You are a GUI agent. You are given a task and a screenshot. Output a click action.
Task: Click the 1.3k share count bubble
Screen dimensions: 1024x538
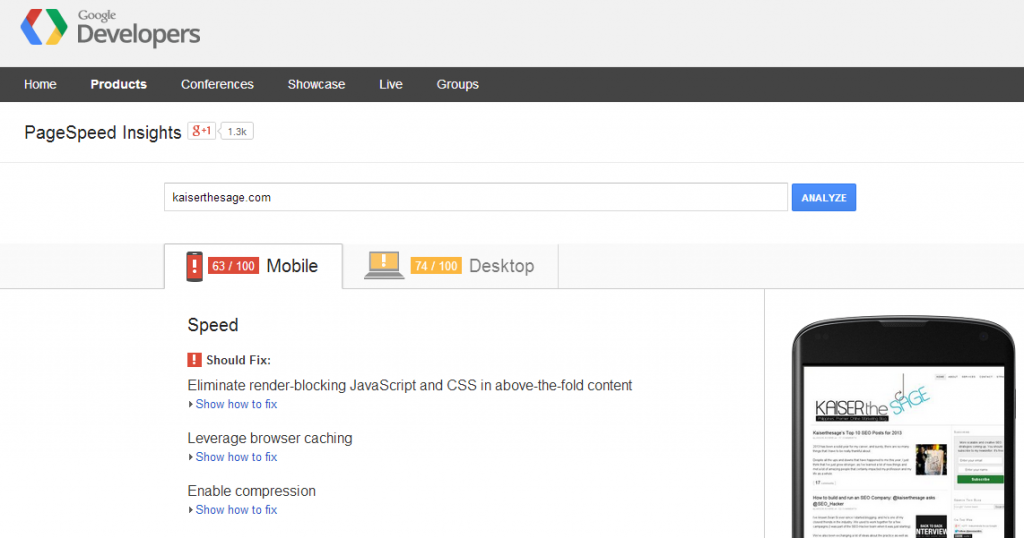[x=236, y=131]
